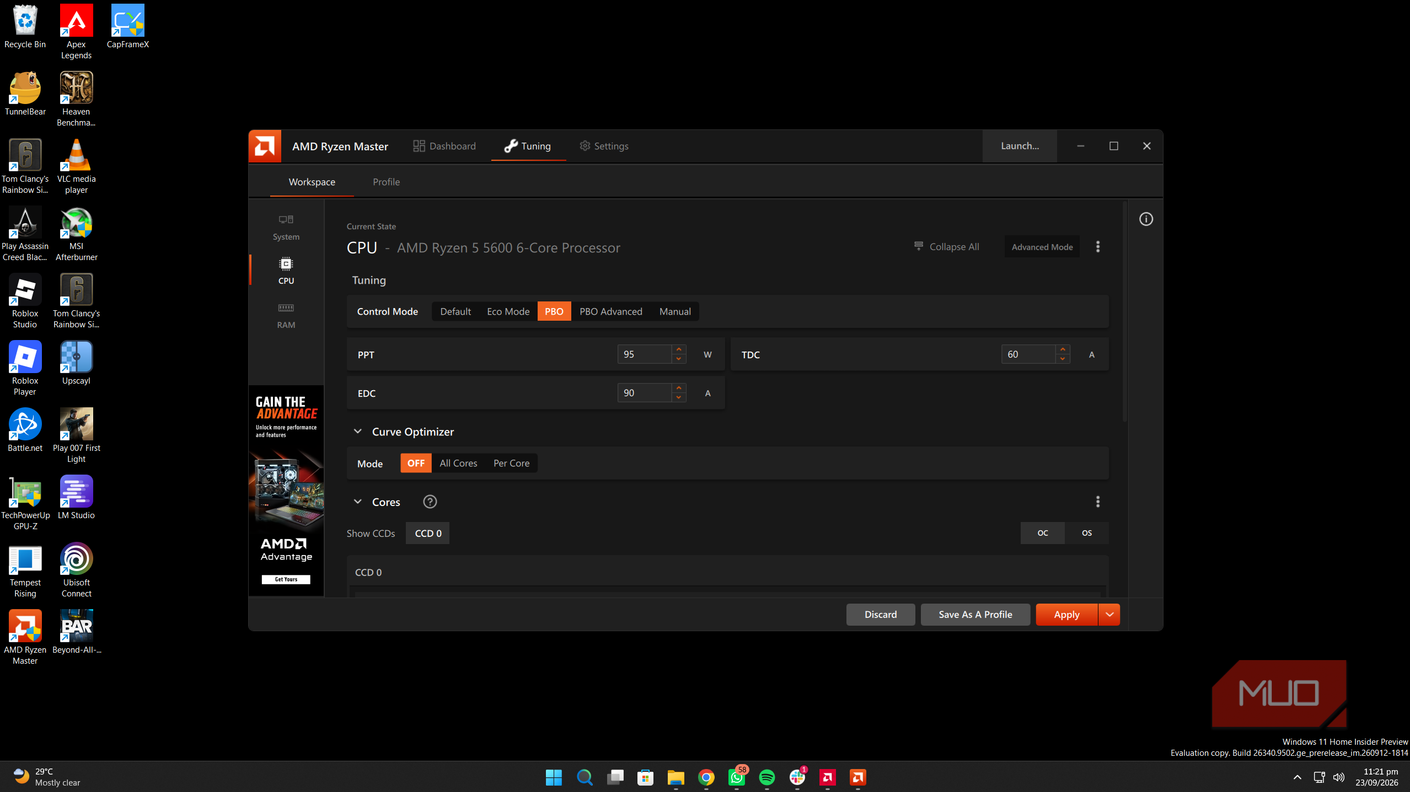
Task: Click the AMD Ryzen Master logo icon
Action: [265, 146]
